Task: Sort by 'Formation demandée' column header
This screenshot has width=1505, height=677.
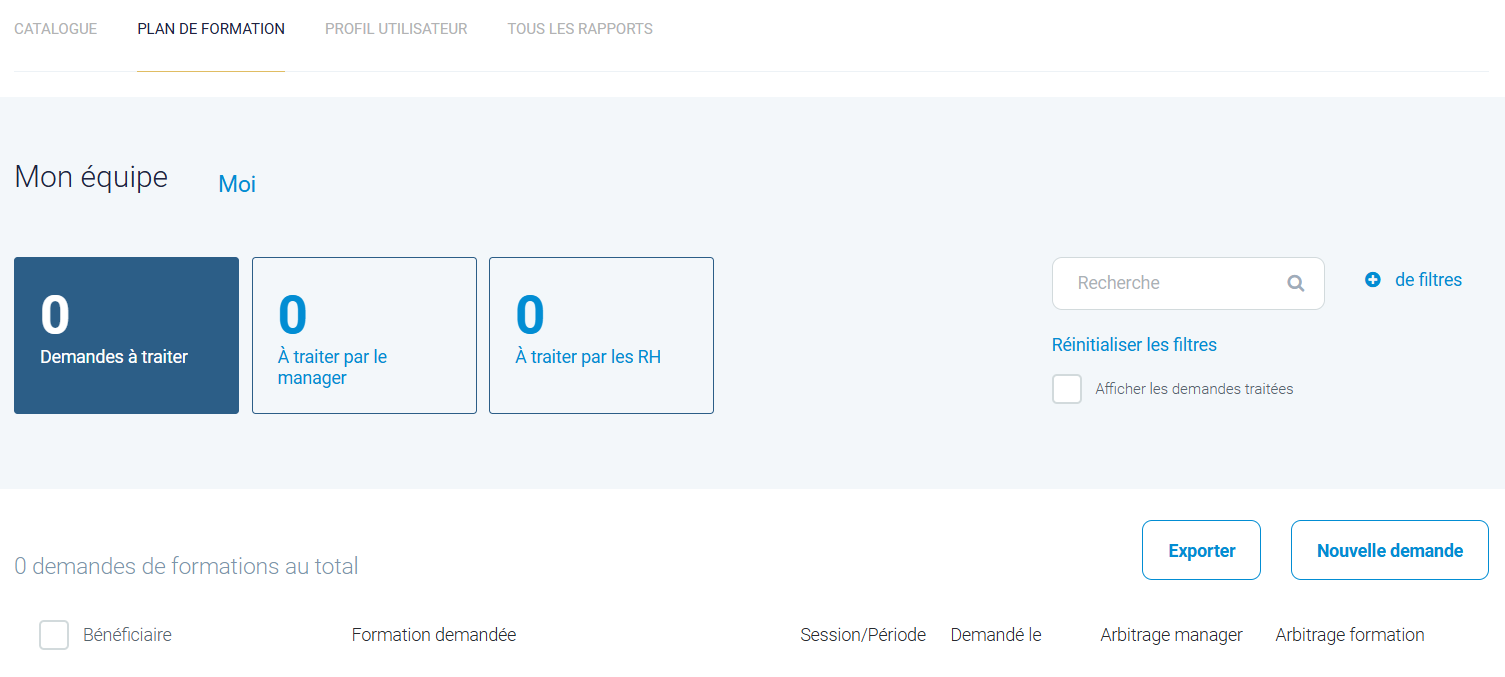Action: (x=434, y=635)
